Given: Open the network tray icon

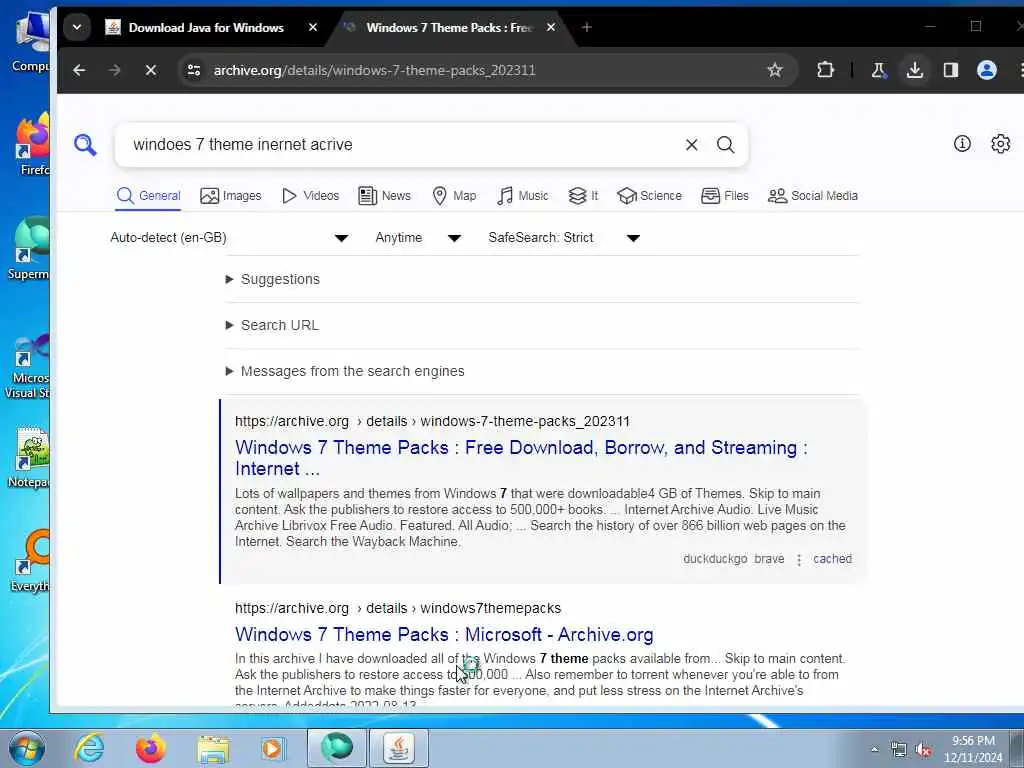Looking at the screenshot, I should 899,750.
